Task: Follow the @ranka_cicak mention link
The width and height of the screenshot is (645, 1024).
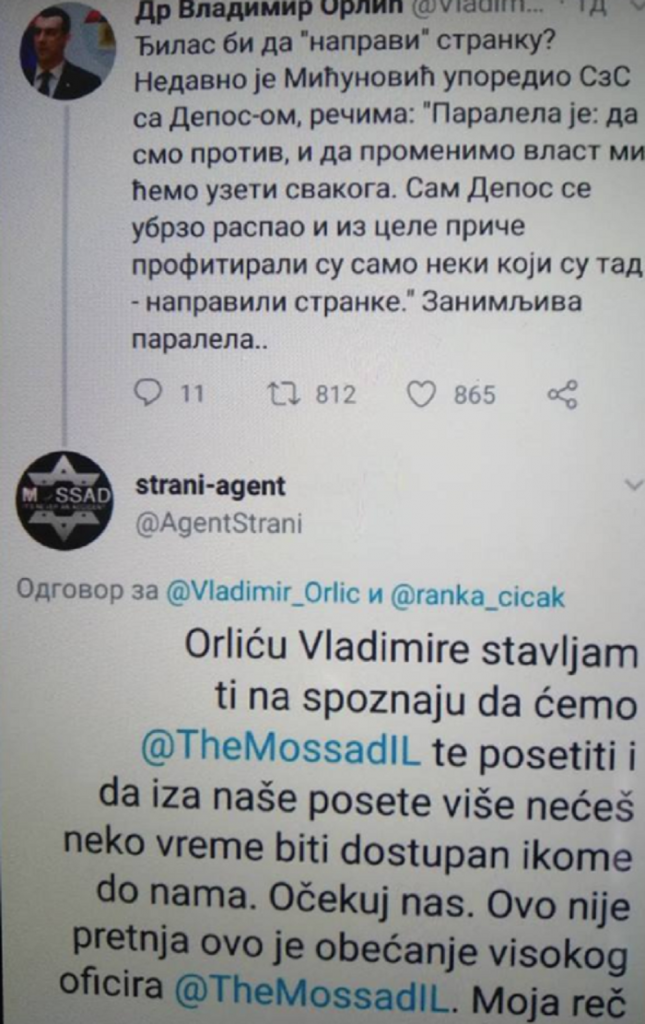Action: 477,597
